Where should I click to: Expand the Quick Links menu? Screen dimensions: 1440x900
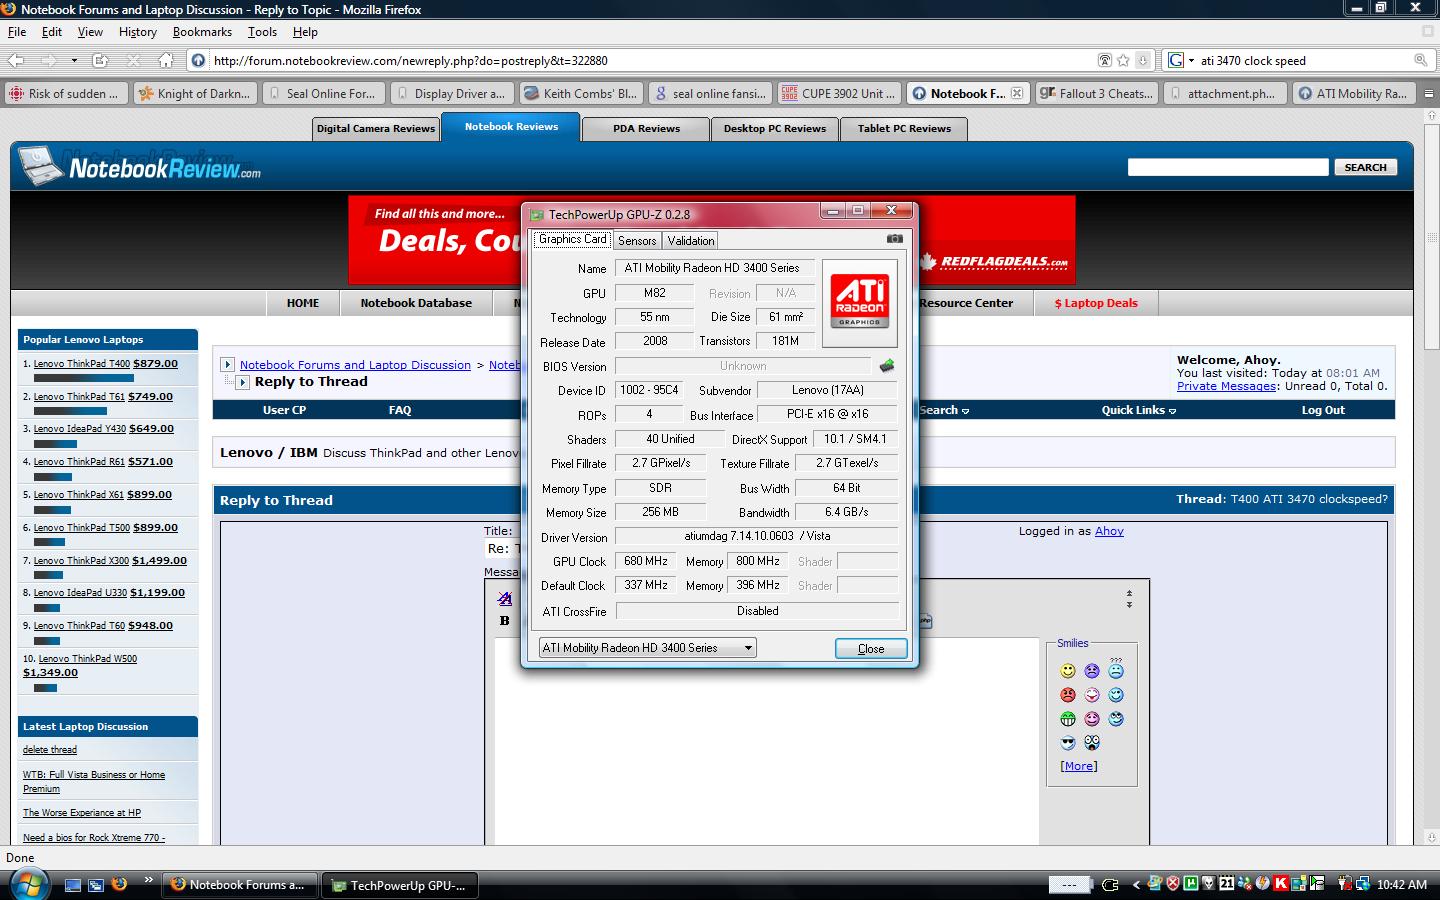coord(1138,410)
